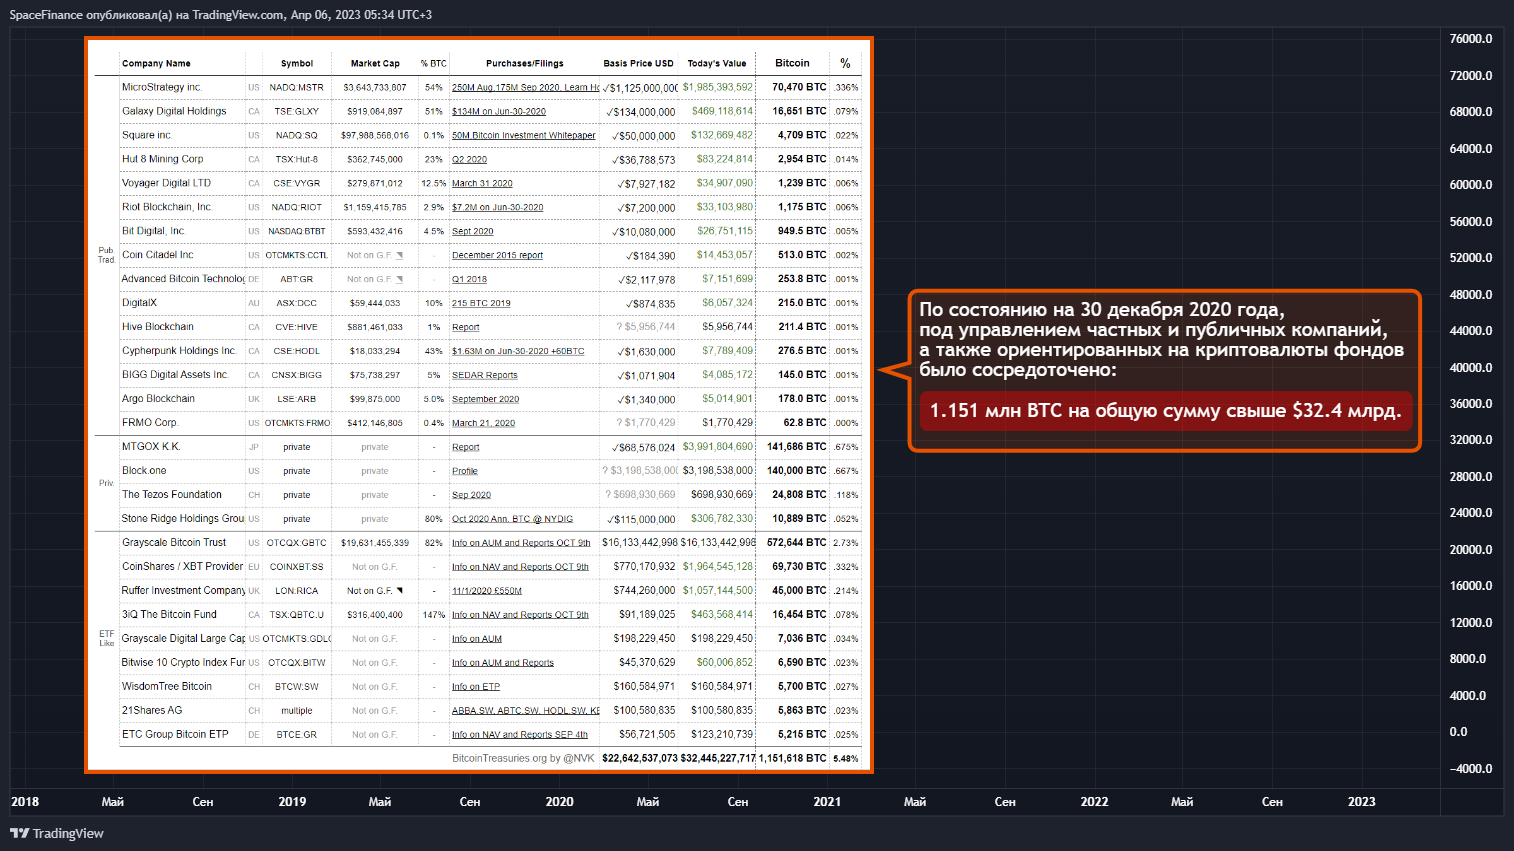Click the TradingView logo at the bottom
Image resolution: width=1514 pixels, height=851 pixels.
pyautogui.click(x=57, y=833)
